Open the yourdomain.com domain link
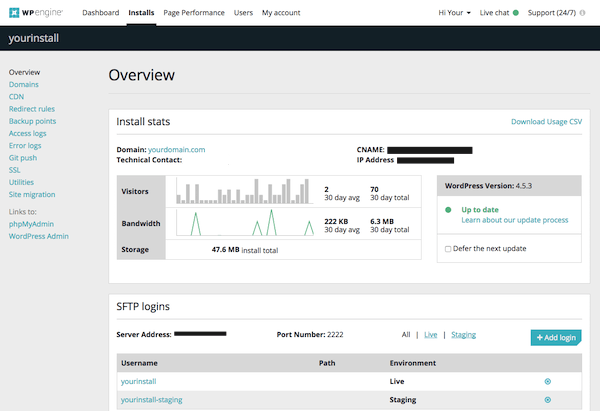 (176, 150)
